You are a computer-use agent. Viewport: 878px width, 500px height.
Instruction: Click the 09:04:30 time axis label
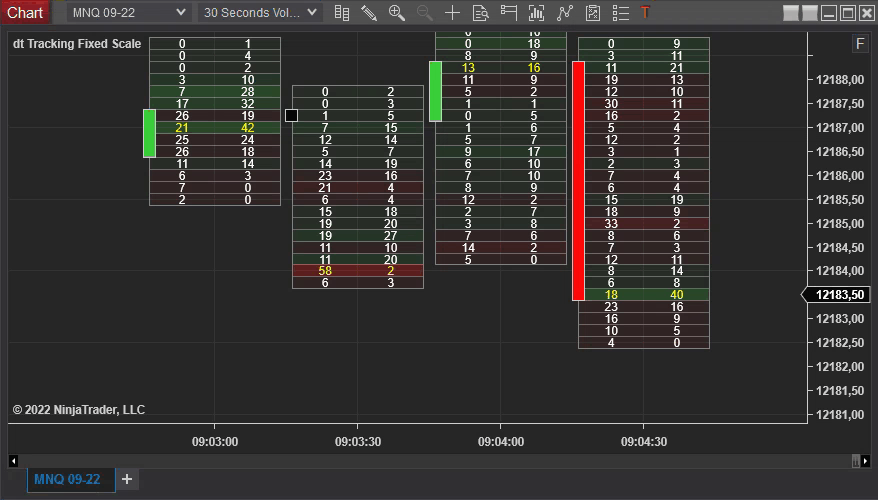tap(644, 442)
